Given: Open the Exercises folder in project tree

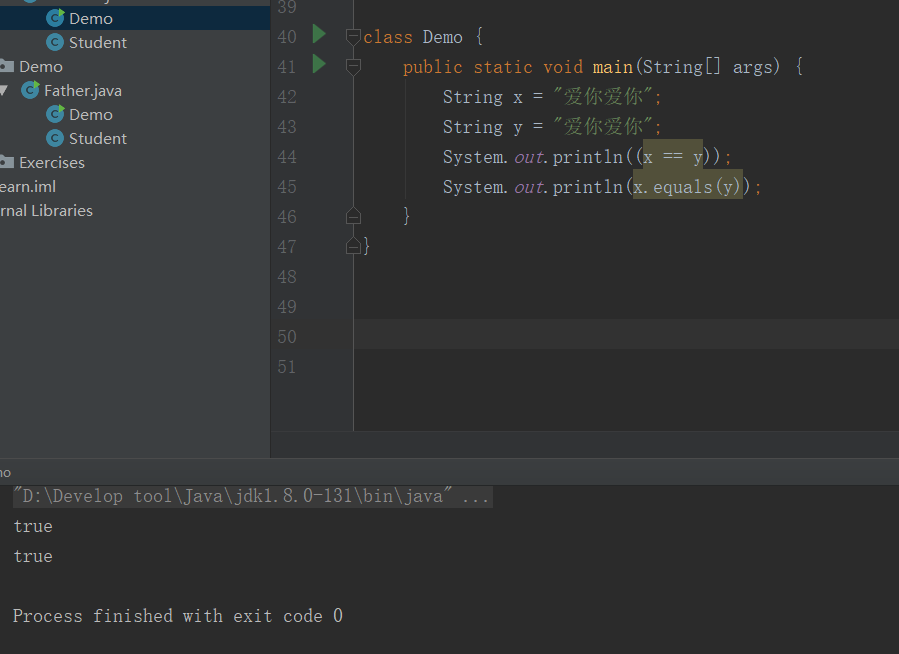Looking at the screenshot, I should point(52,163).
